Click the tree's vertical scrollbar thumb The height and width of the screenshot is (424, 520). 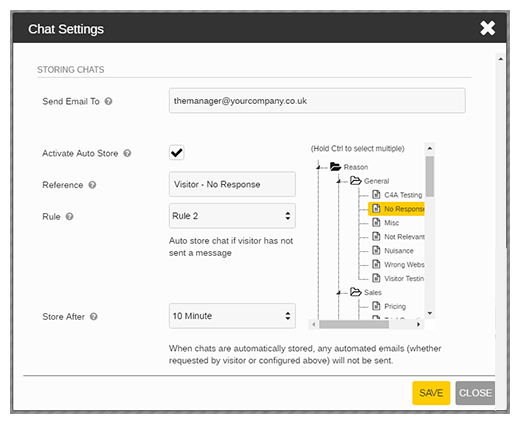click(430, 176)
